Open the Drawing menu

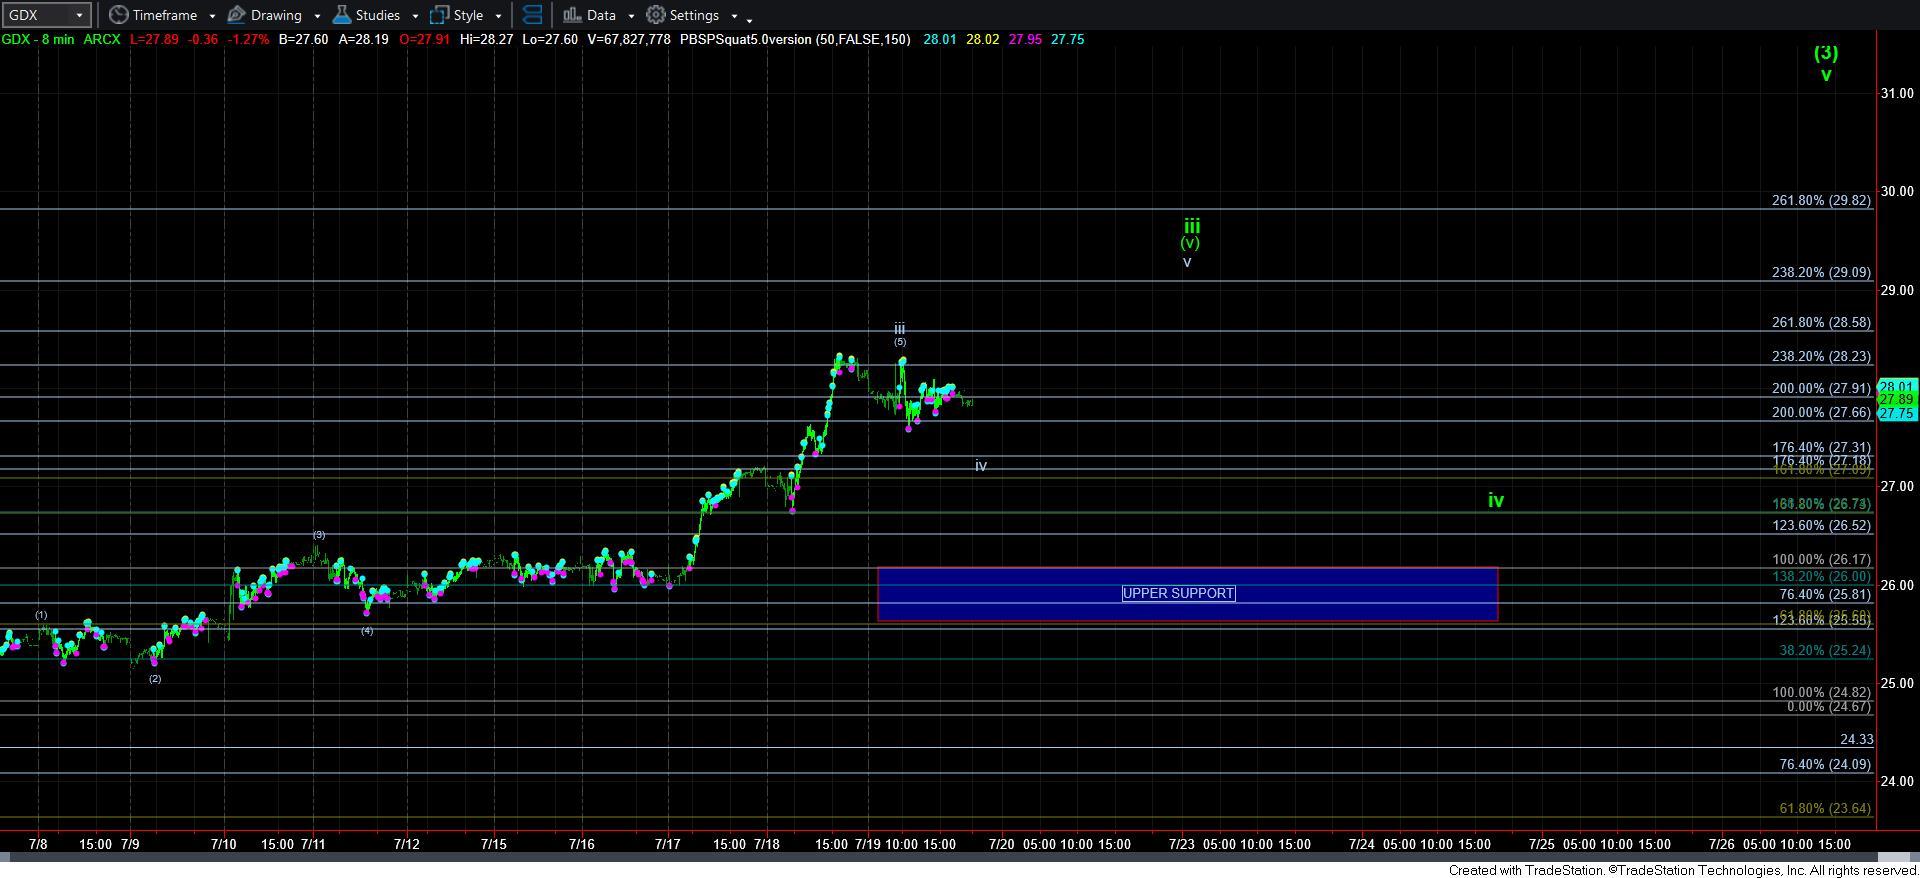coord(274,15)
